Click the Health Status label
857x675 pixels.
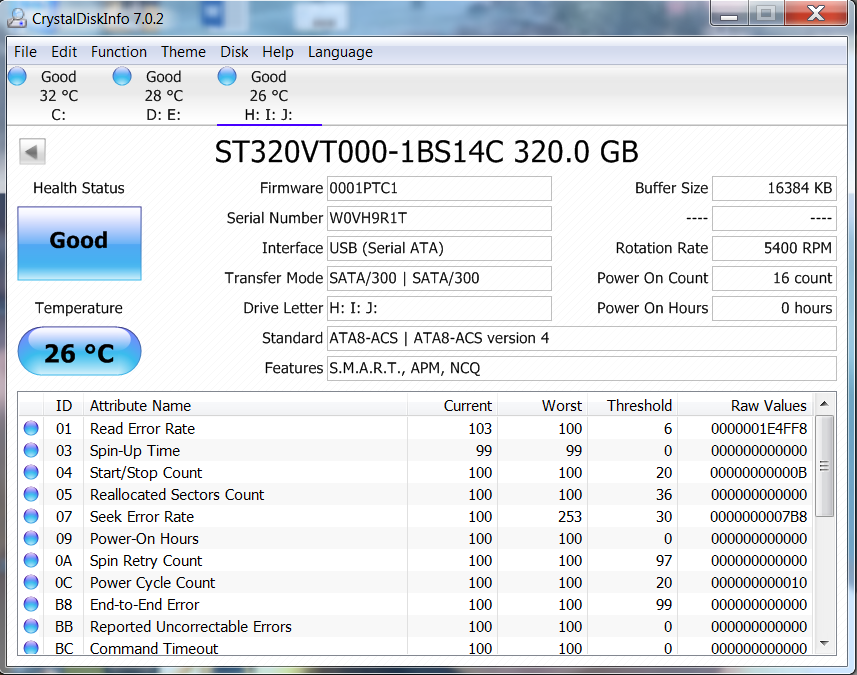pyautogui.click(x=79, y=188)
